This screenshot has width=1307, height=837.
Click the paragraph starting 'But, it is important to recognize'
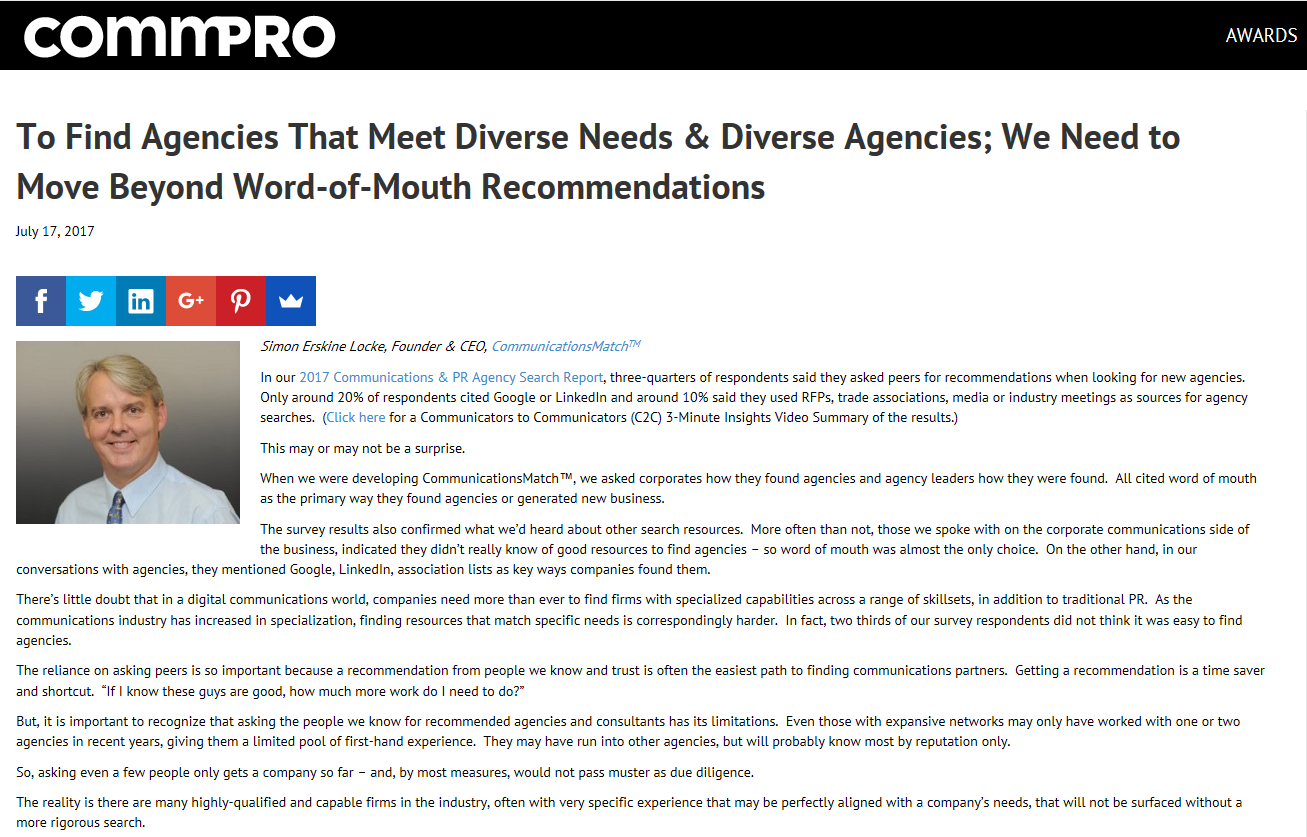628,731
